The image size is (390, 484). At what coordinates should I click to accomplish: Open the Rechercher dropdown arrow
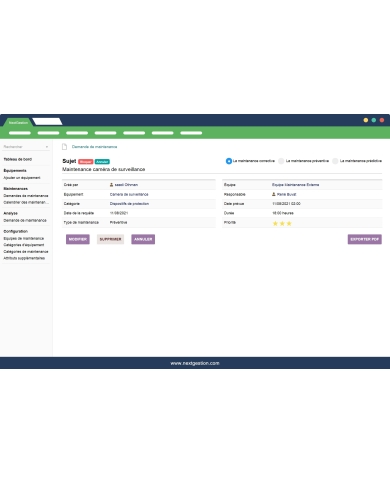pos(47,147)
